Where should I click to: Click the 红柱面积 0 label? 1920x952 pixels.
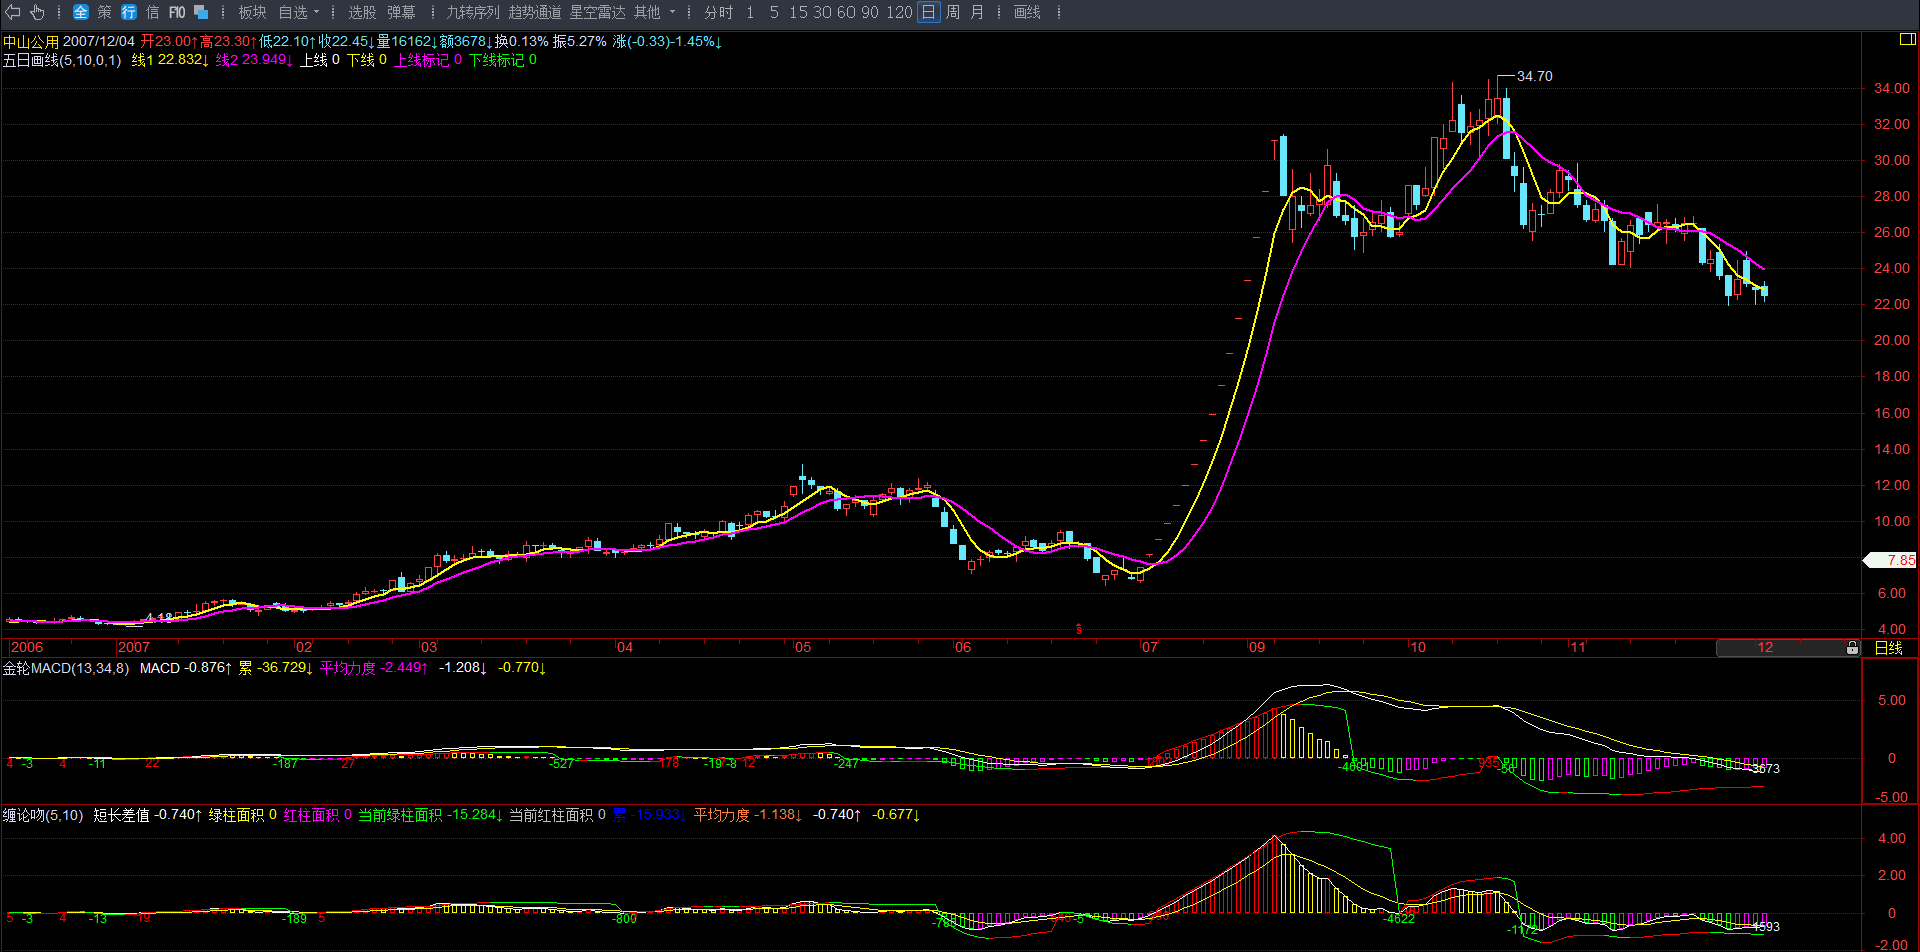[x=317, y=815]
